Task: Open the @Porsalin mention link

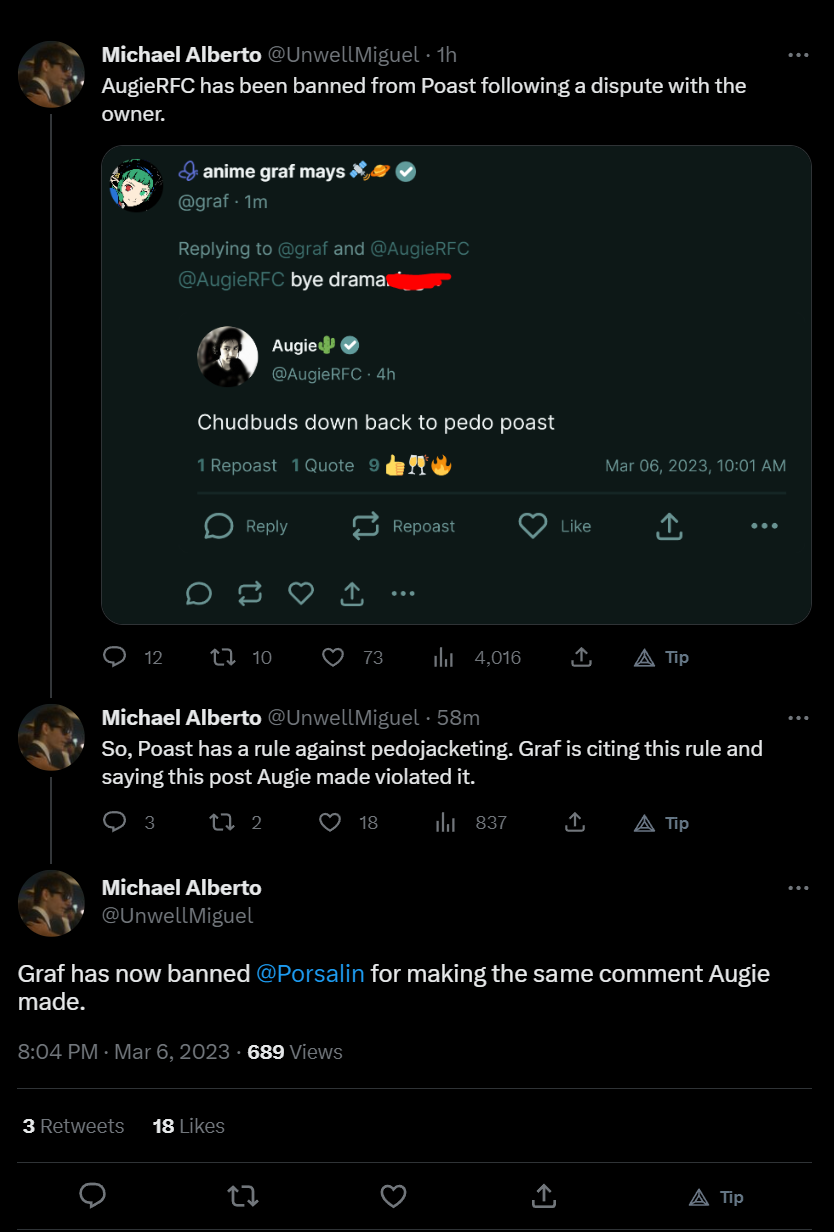Action: coord(310,973)
